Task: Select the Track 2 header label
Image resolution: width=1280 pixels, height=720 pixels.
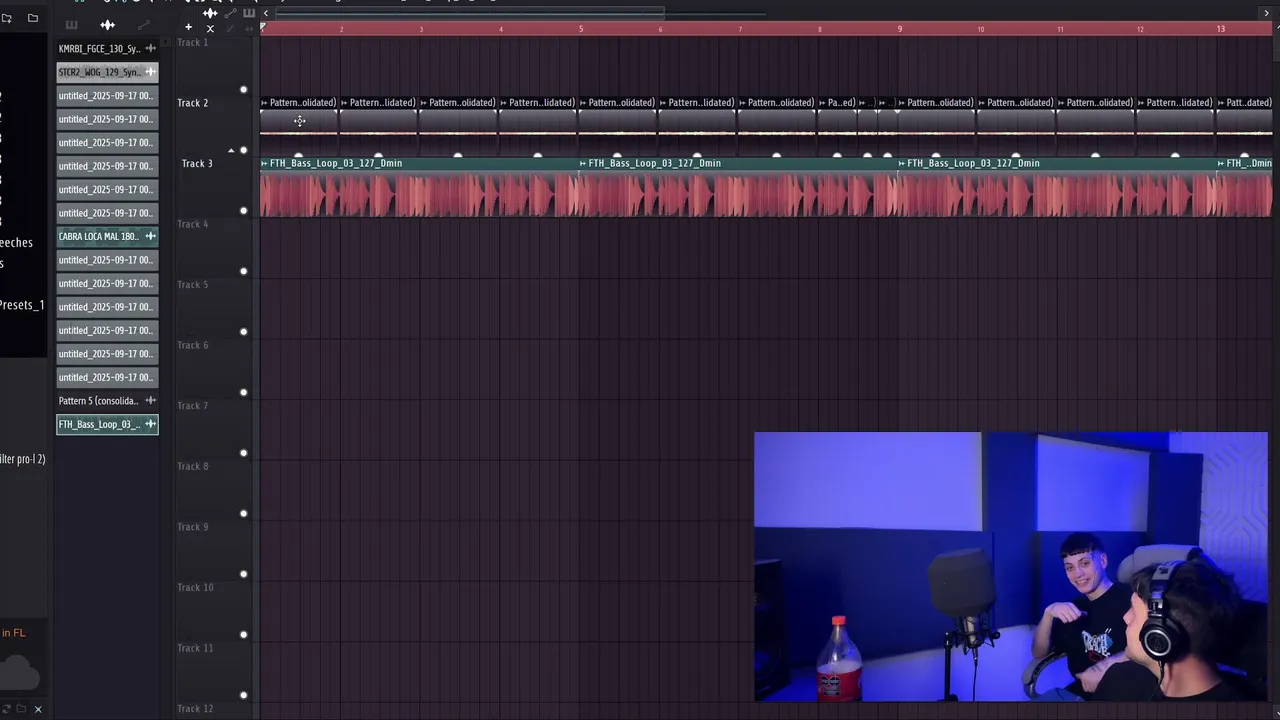Action: click(x=193, y=103)
